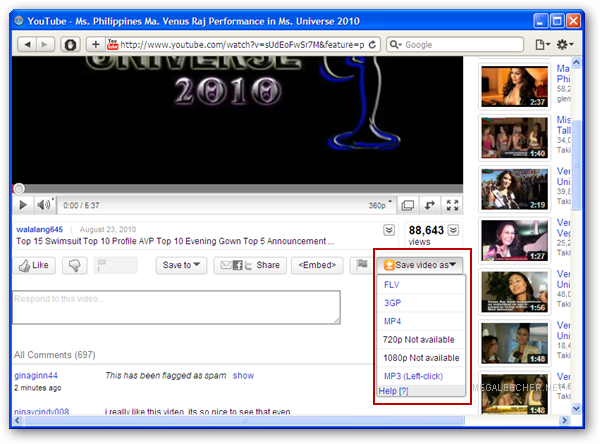Screen dimensions: 600x444
Task: Click the Google search magnifier dropdown
Action: click(395, 45)
